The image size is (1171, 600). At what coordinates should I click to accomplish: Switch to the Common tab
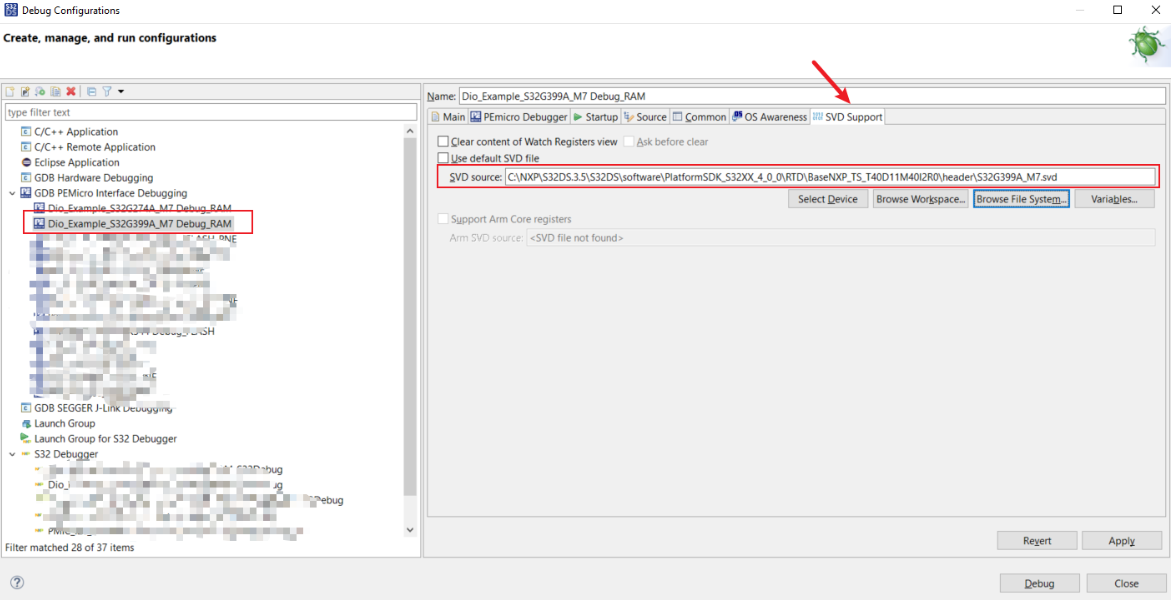pyautogui.click(x=699, y=117)
